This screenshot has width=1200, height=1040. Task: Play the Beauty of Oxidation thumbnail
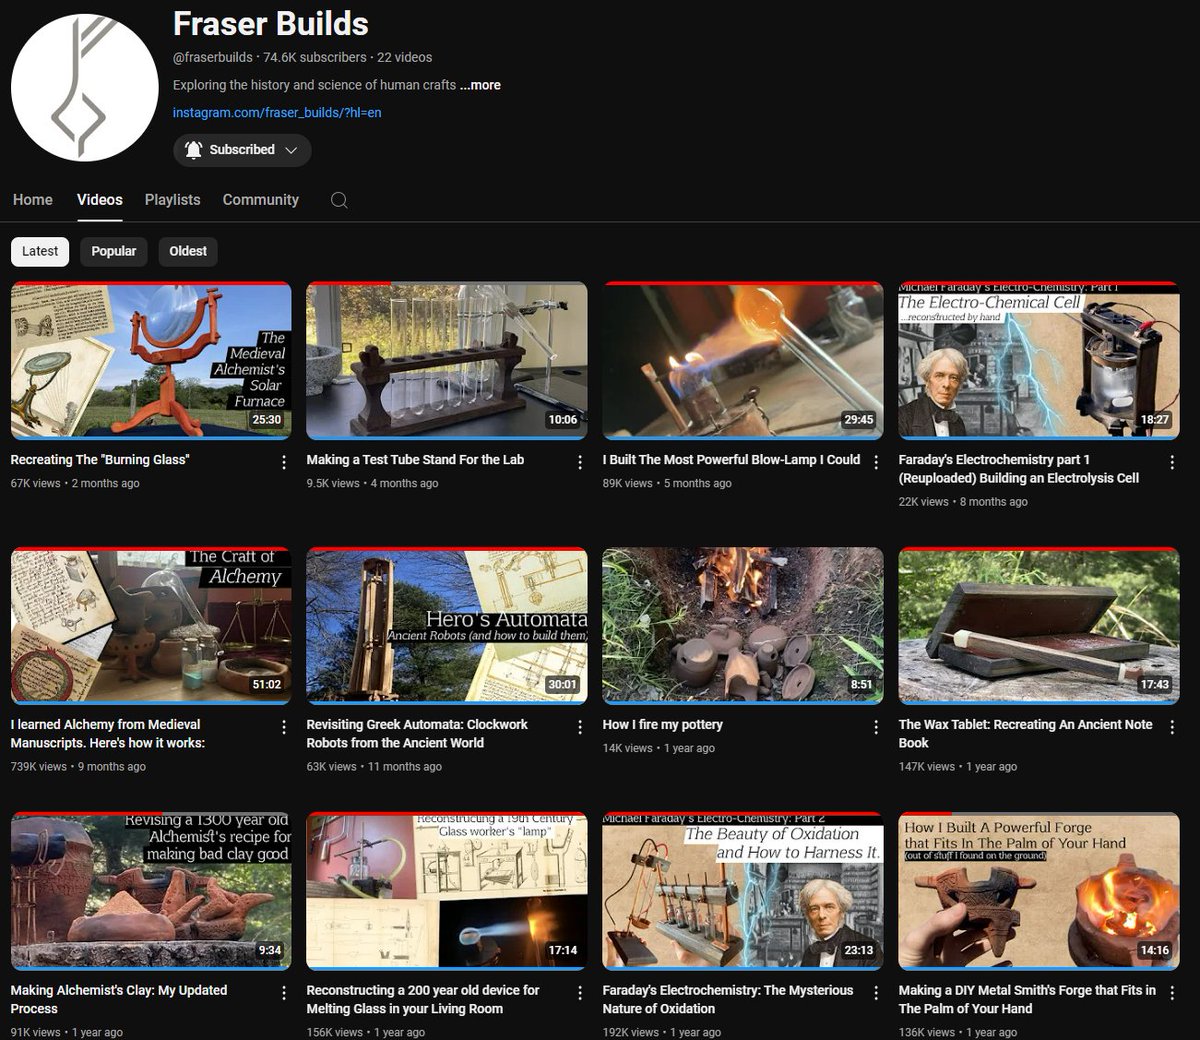[743, 891]
